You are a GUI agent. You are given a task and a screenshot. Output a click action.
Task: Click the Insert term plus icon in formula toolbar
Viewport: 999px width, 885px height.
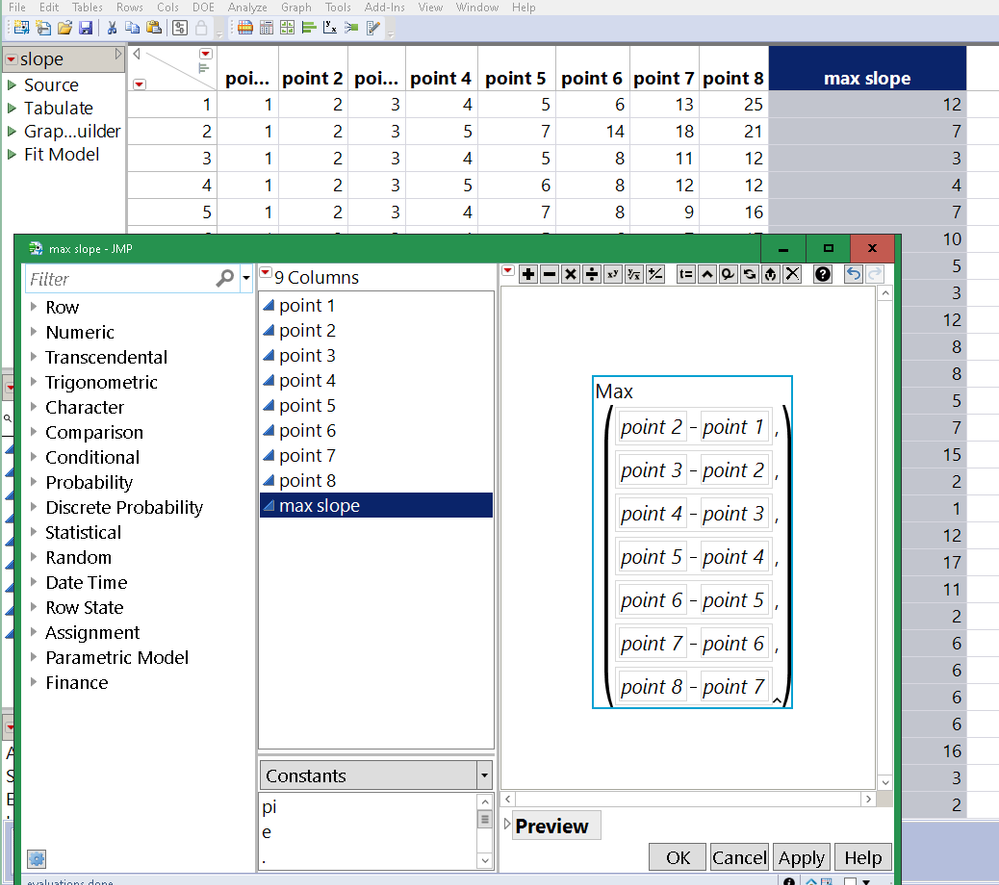click(x=528, y=274)
